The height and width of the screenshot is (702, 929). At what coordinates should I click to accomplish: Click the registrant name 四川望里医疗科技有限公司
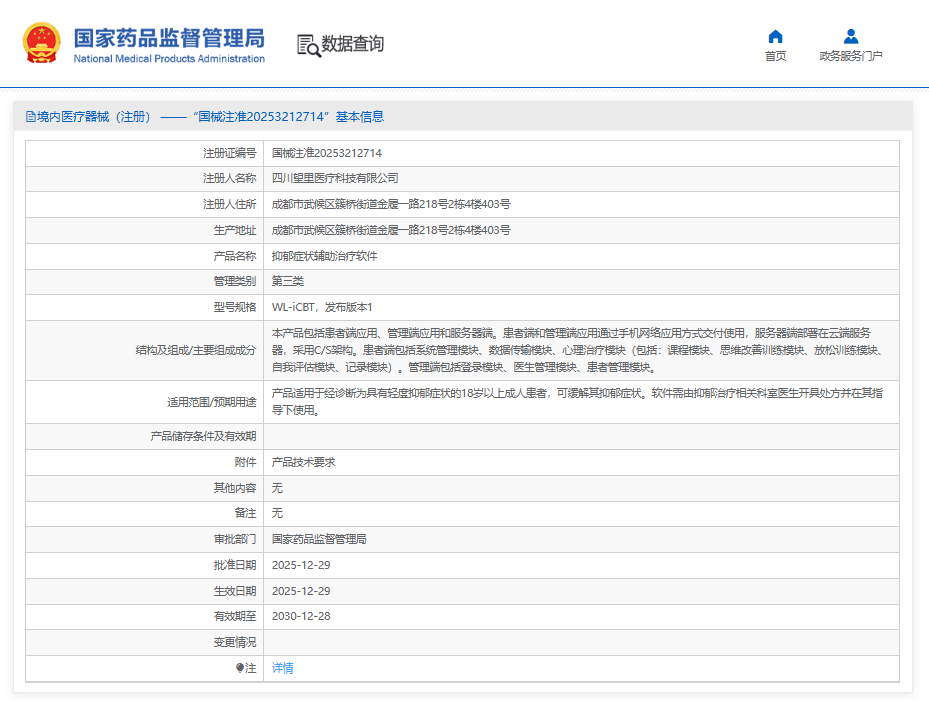pos(335,178)
